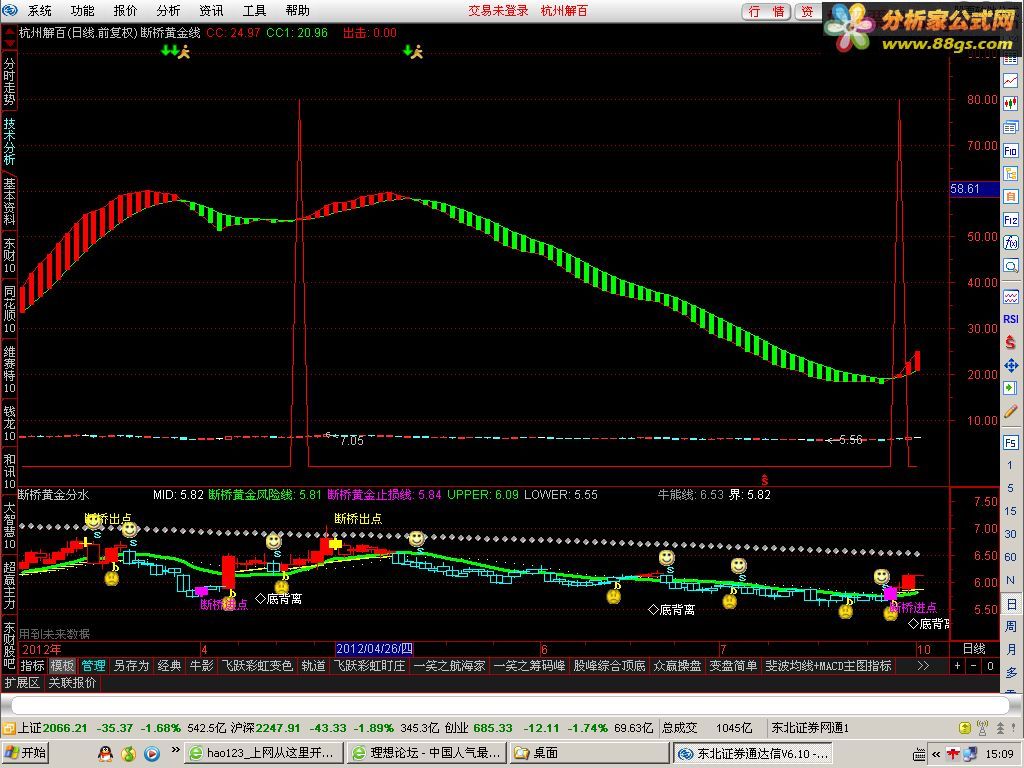Viewport: 1024px width, 768px height.
Task: Select daily 日 period
Action: click(1010, 603)
